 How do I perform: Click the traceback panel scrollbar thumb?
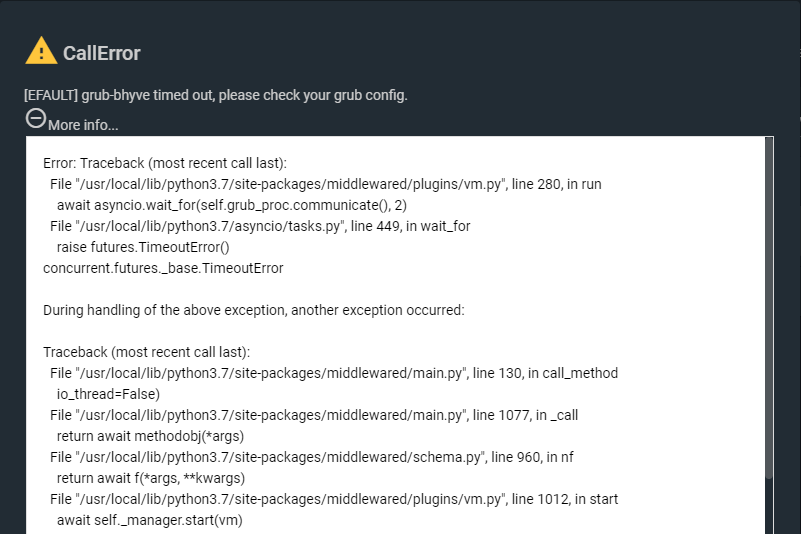coord(769,307)
